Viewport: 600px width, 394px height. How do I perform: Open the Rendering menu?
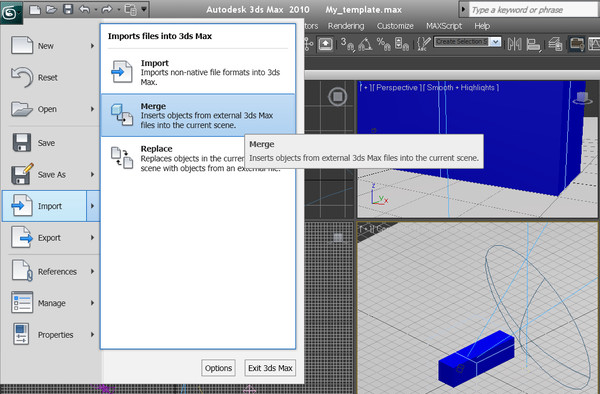pyautogui.click(x=346, y=26)
